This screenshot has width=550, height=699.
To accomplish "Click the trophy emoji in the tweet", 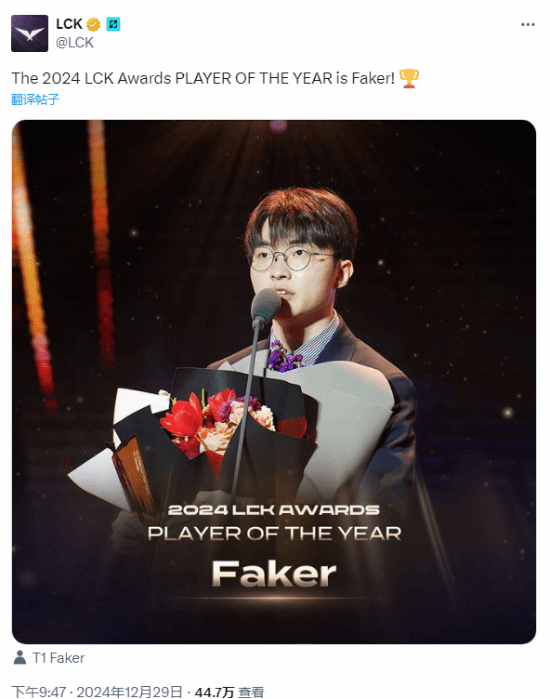I will [x=409, y=78].
